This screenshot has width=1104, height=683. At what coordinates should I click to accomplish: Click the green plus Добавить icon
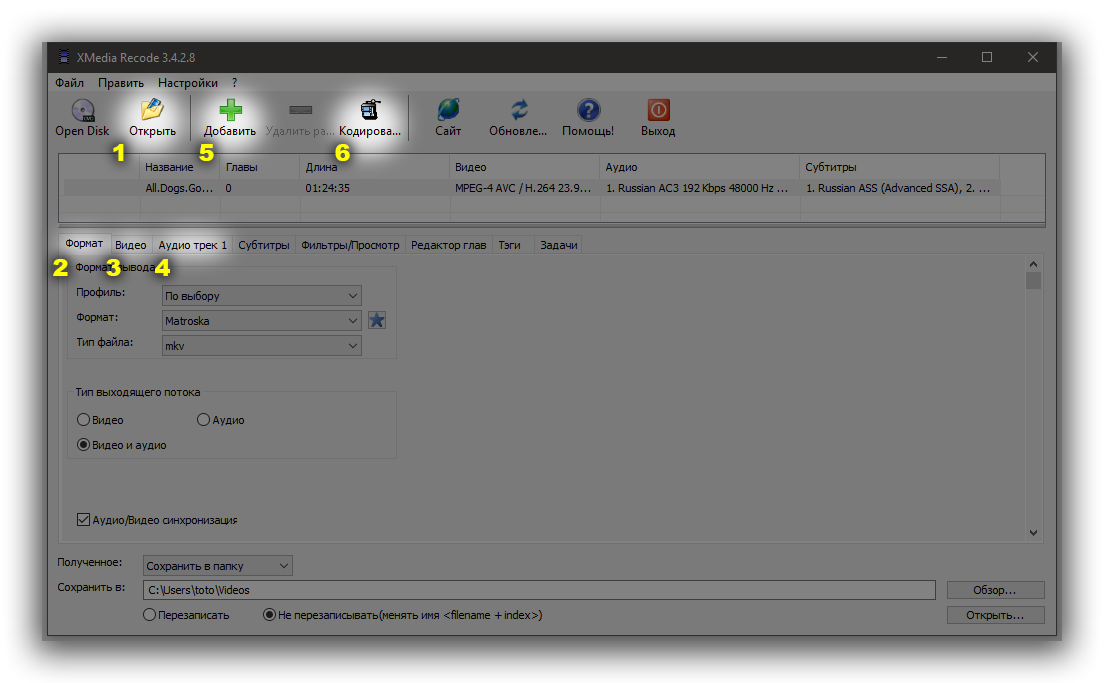click(230, 110)
